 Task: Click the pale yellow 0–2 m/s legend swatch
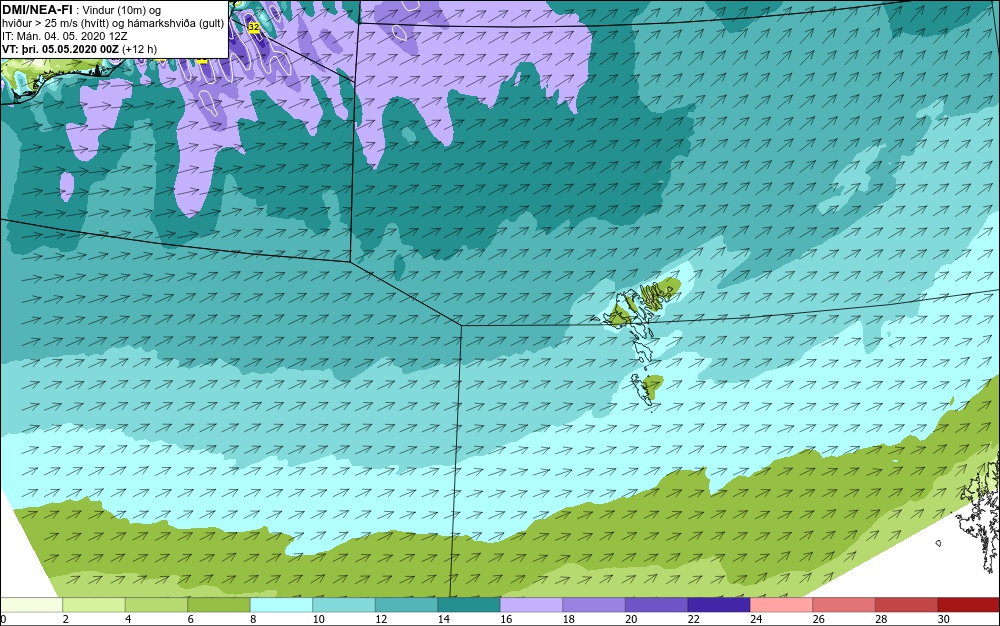click(31, 605)
